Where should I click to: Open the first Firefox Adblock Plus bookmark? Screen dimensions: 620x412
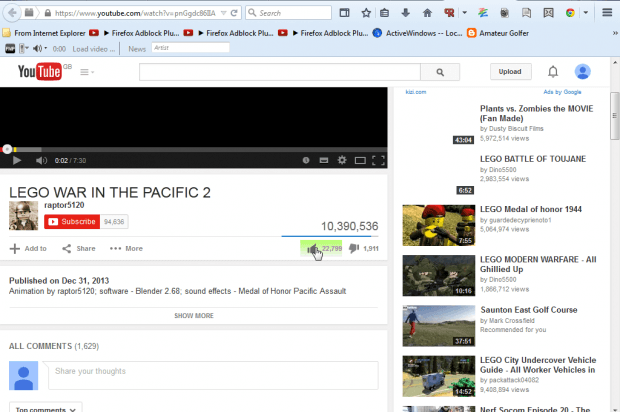click(134, 33)
